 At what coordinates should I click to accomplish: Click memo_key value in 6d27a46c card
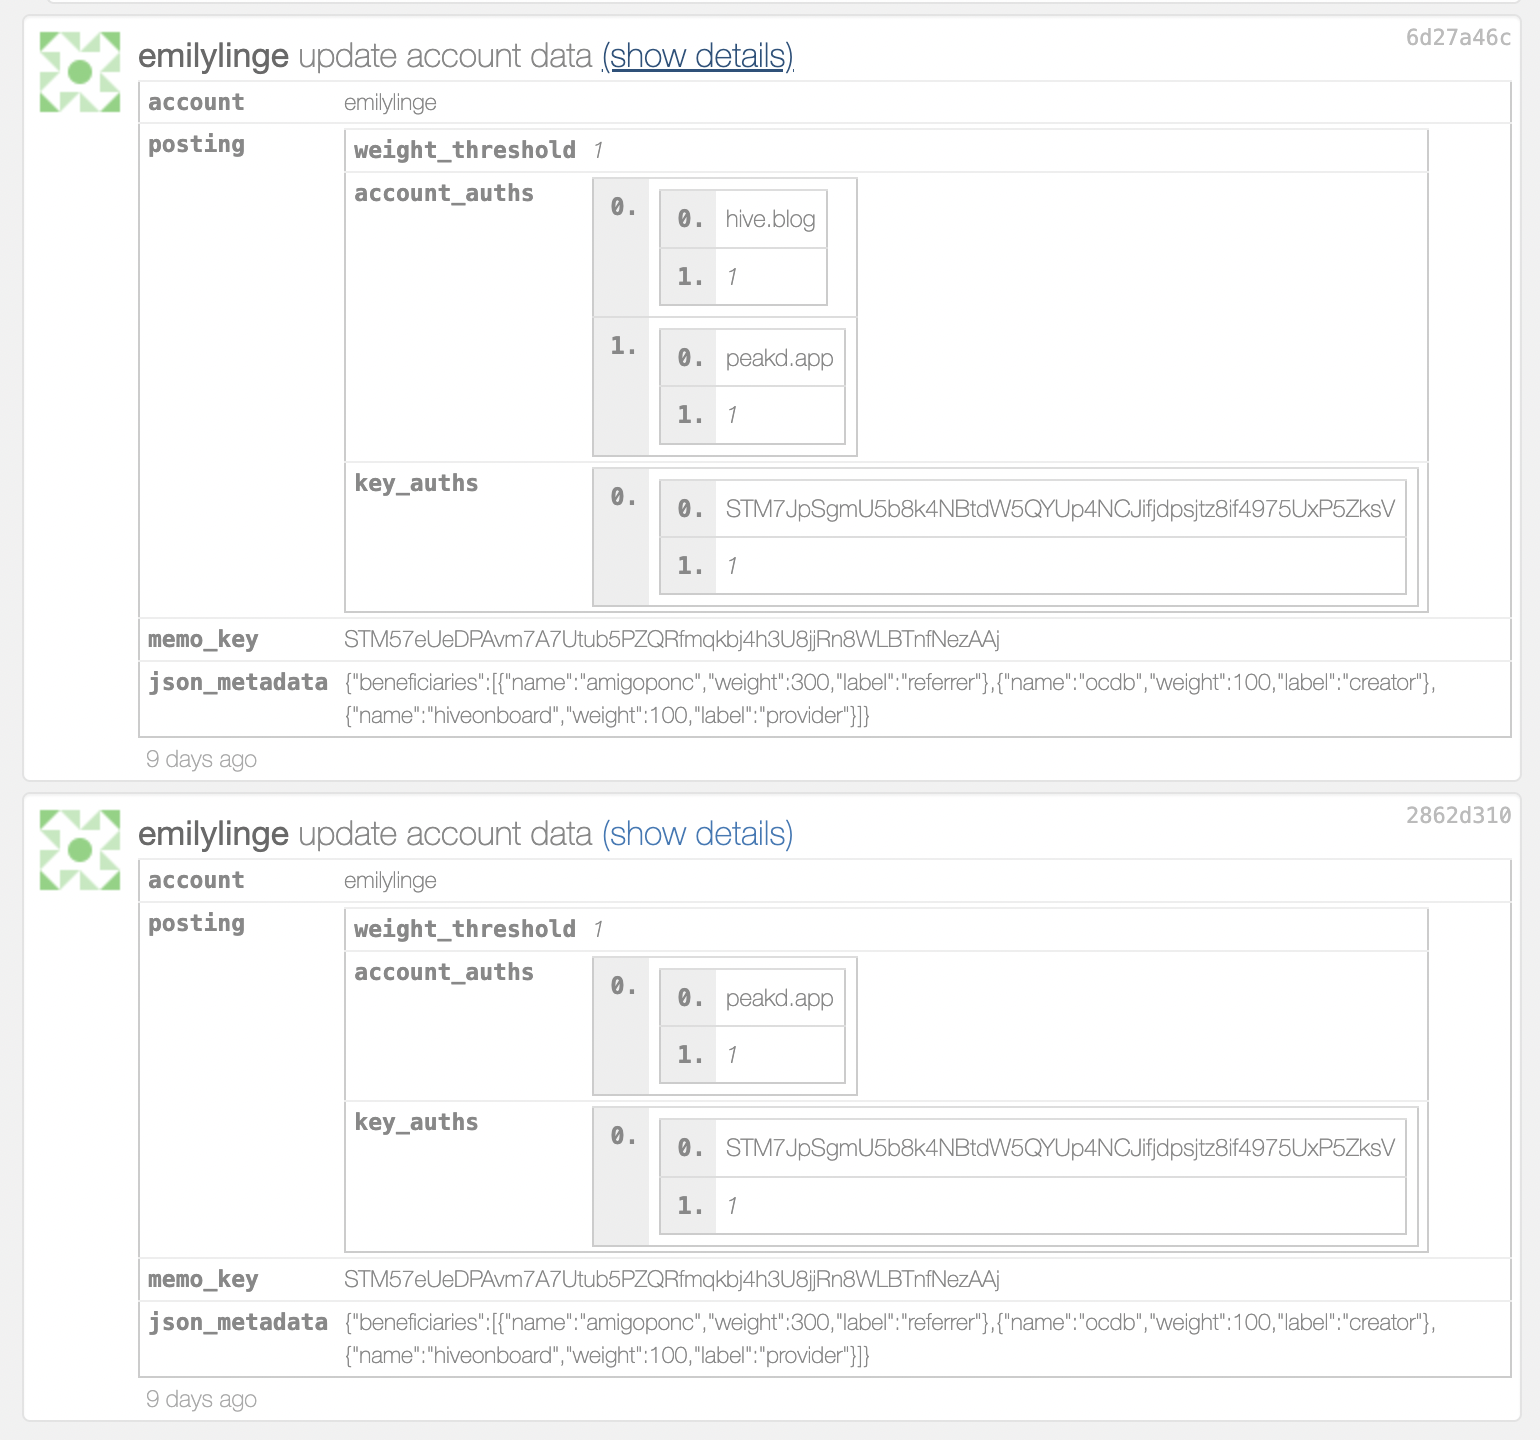pos(672,639)
